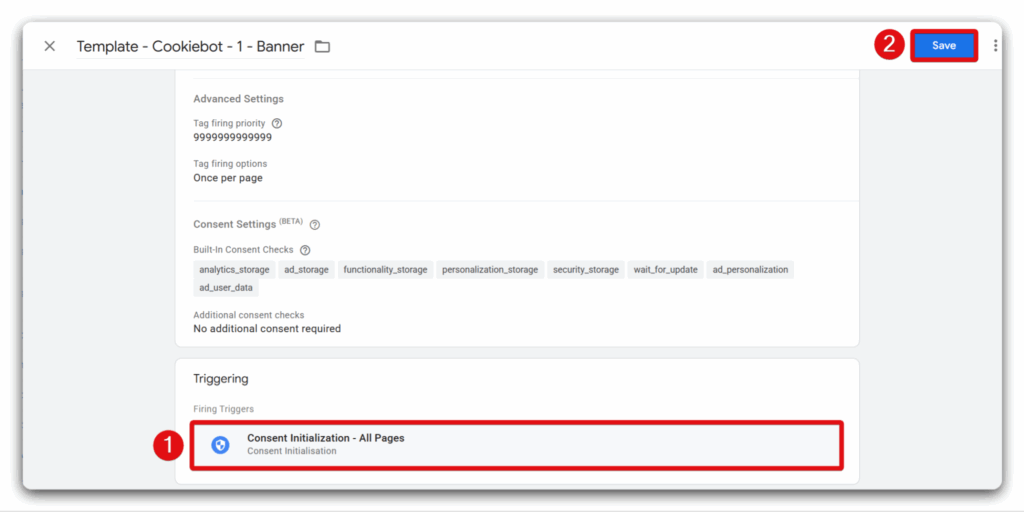This screenshot has width=1024, height=512.
Task: Open help icon beside Tag firing priority
Action: point(277,123)
